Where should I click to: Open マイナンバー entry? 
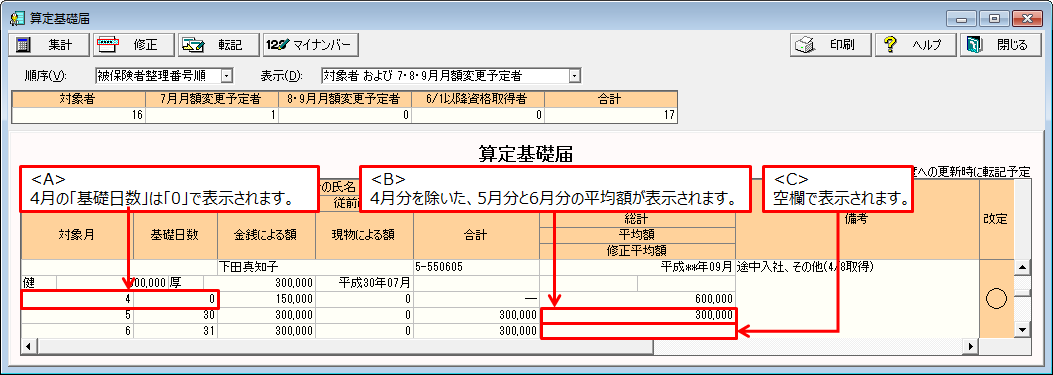pos(310,46)
